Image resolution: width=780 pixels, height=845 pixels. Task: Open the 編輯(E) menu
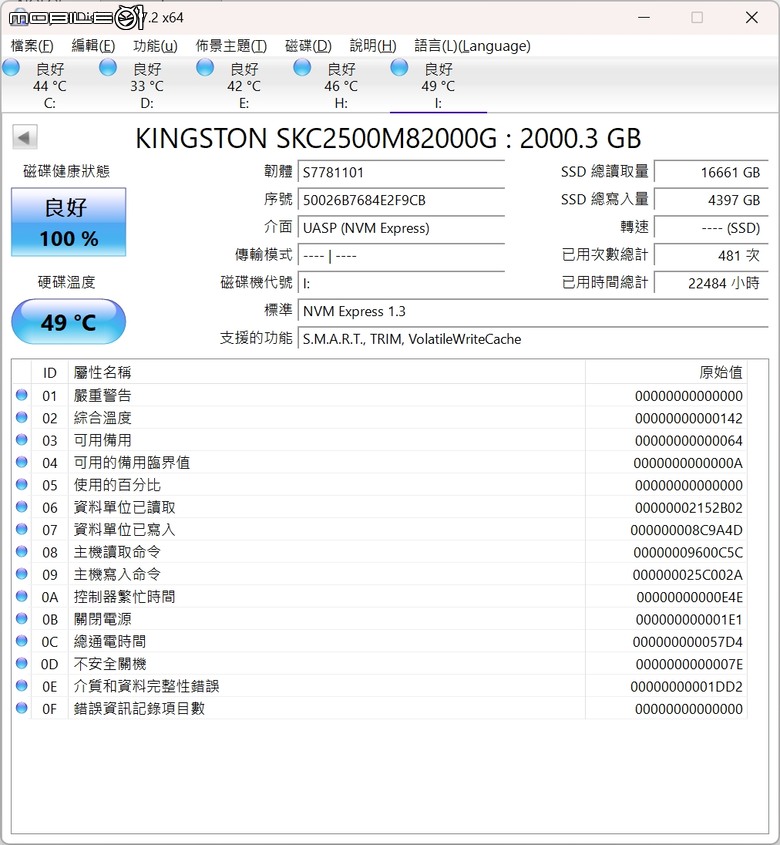click(x=93, y=46)
